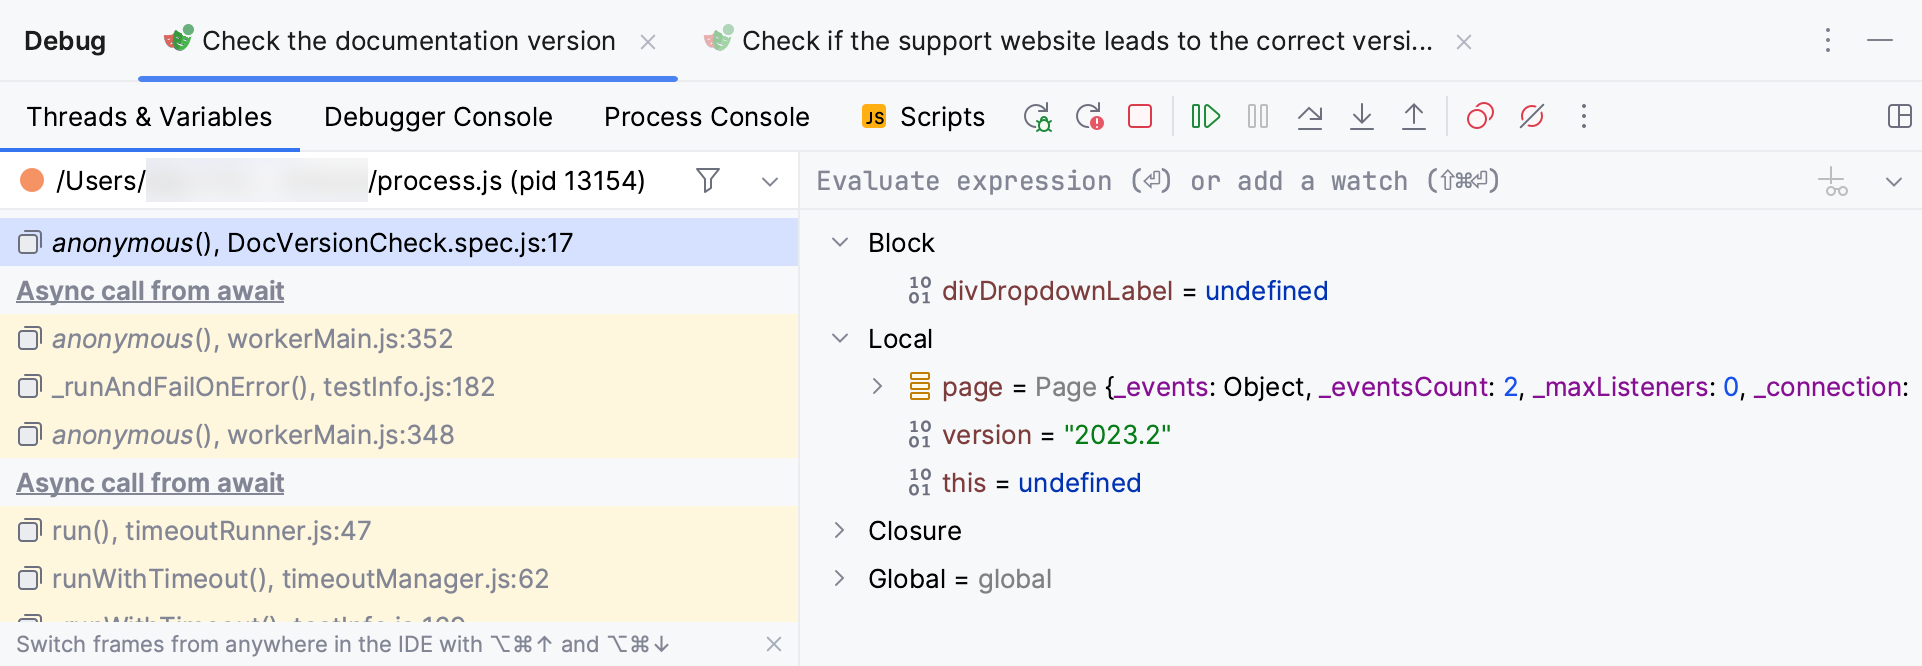Expand the page variable node

click(x=877, y=387)
